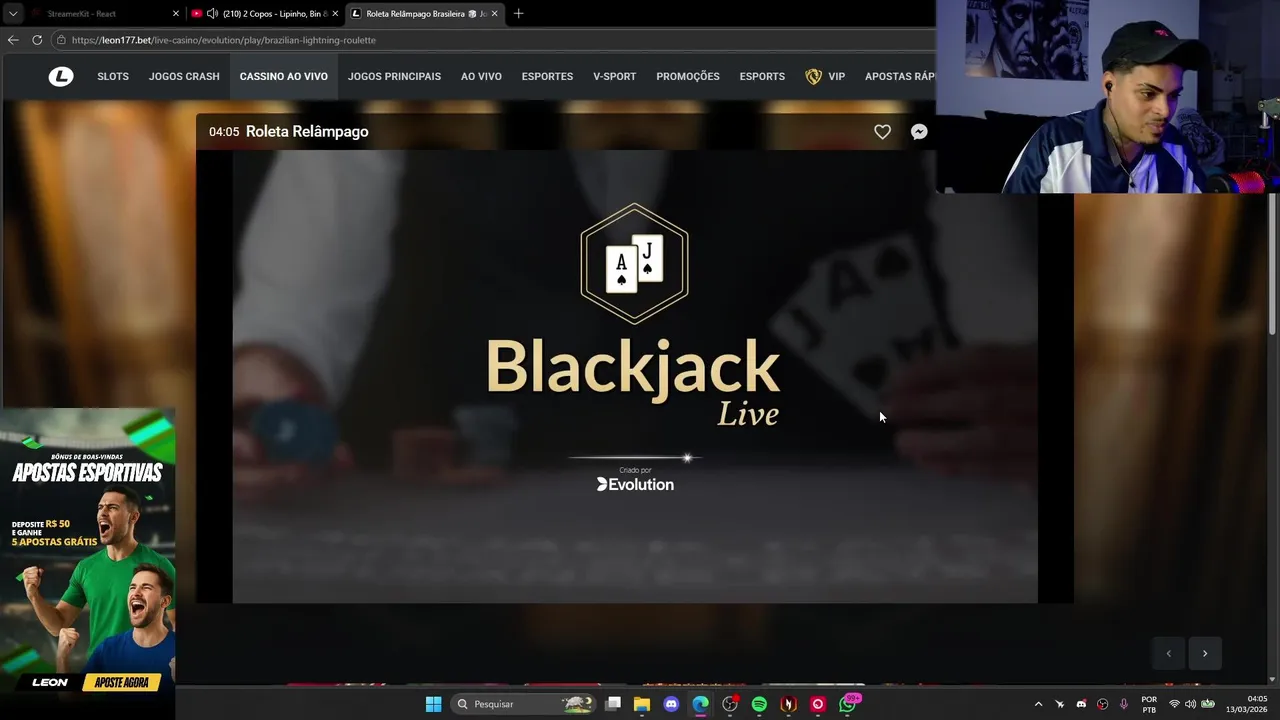Open the game chat bubble icon
The width and height of the screenshot is (1280, 720).
click(x=919, y=132)
